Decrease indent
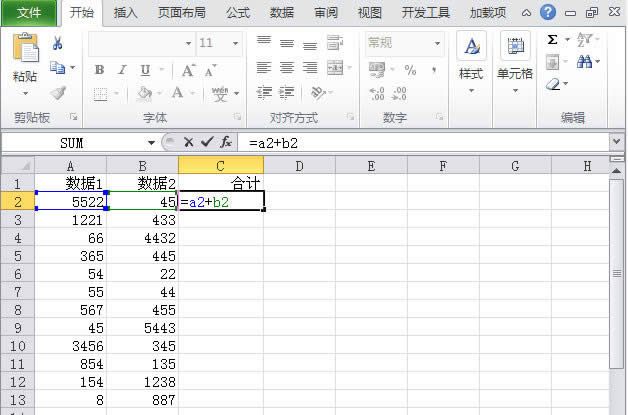Screen dimensions: 628x415 [264, 93]
